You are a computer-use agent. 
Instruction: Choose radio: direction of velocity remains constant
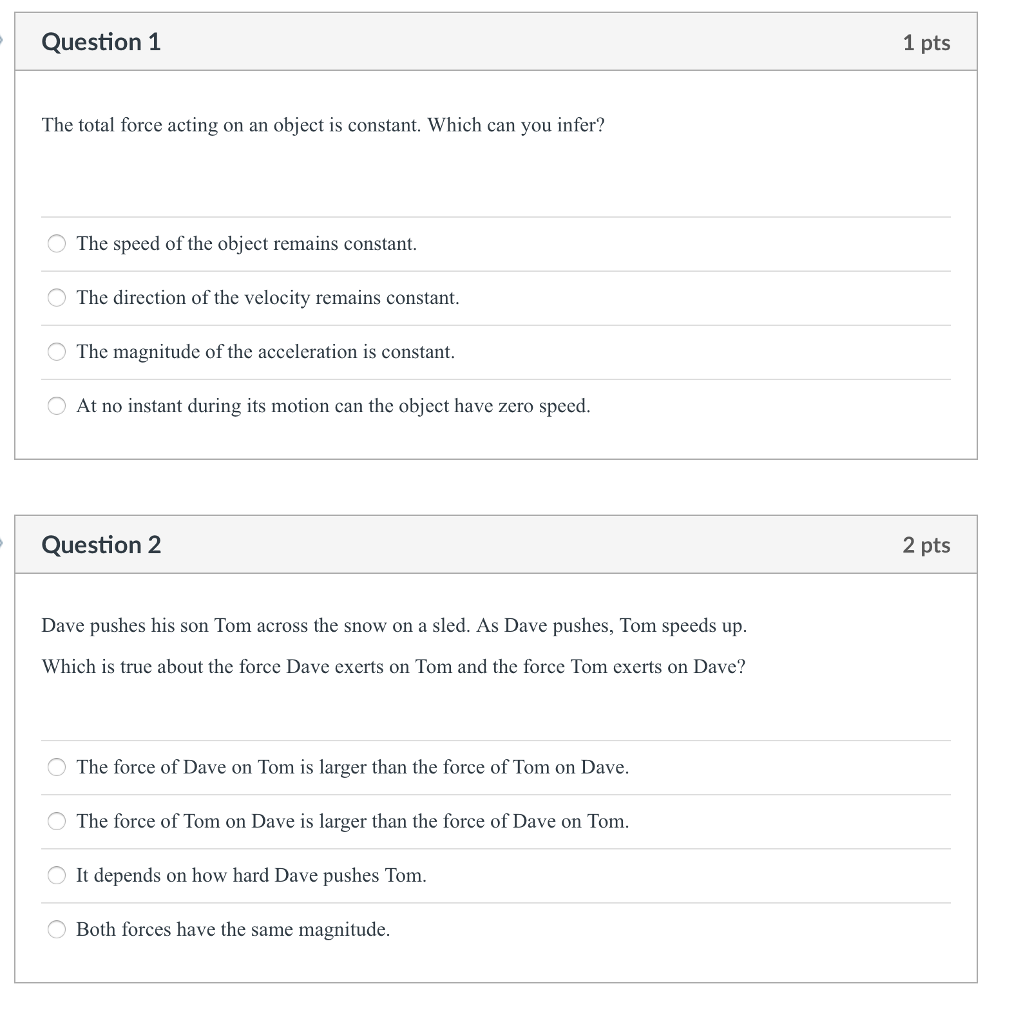click(x=57, y=298)
